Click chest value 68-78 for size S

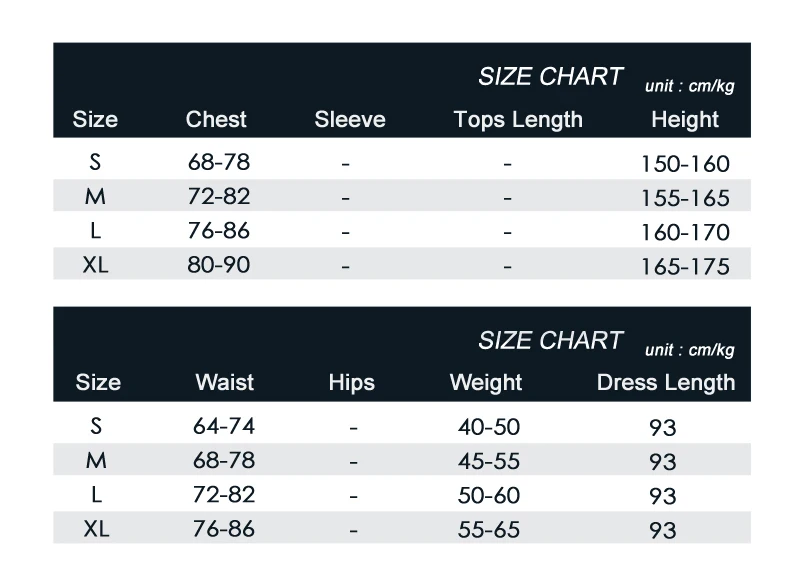[x=219, y=163]
